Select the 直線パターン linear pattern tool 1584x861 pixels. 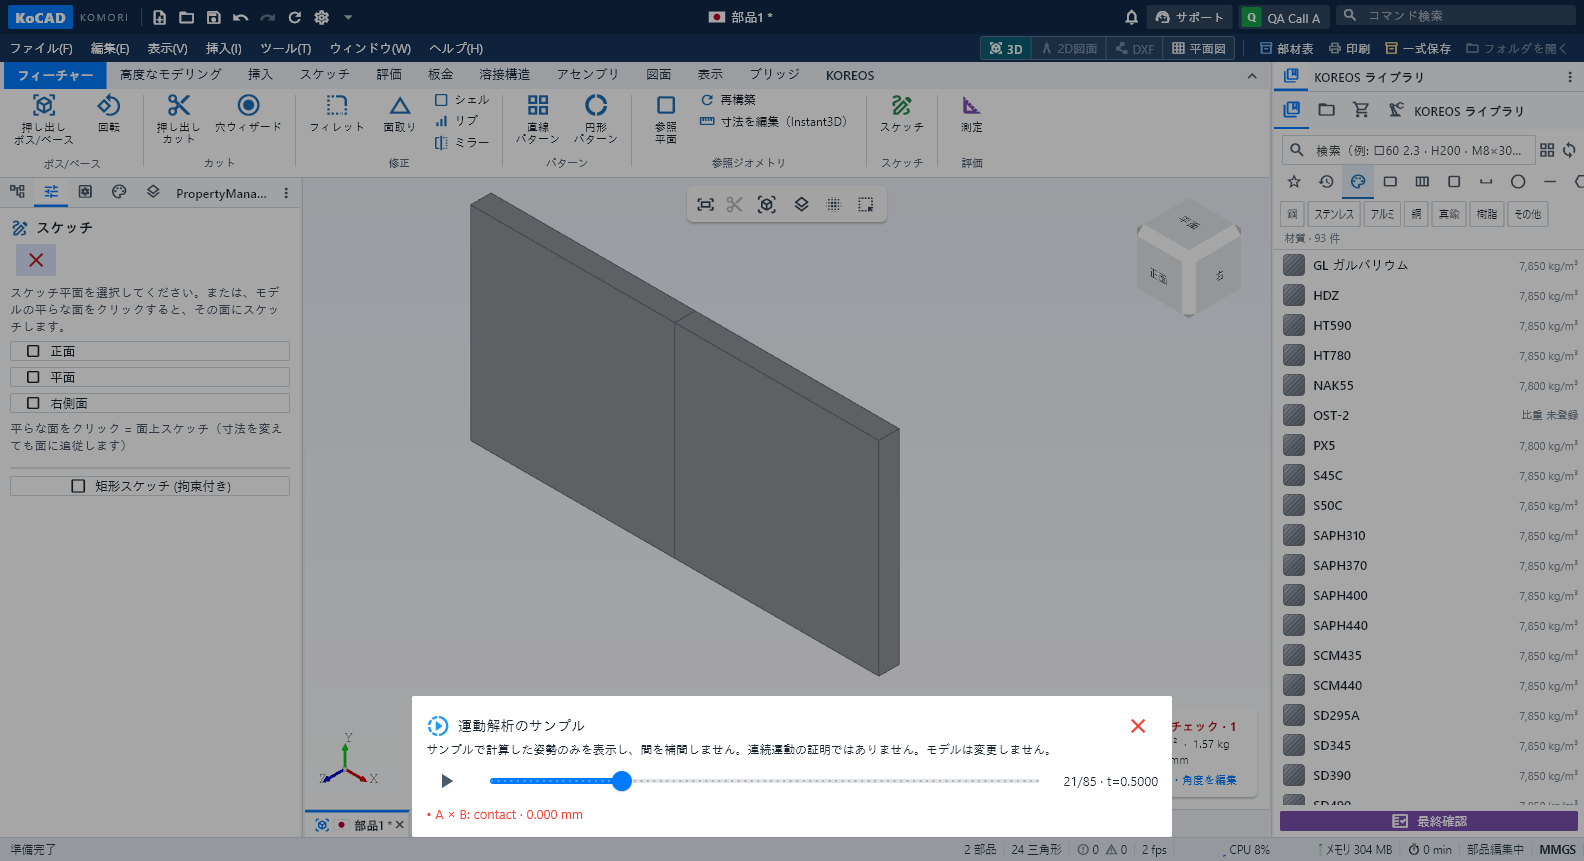click(x=538, y=119)
